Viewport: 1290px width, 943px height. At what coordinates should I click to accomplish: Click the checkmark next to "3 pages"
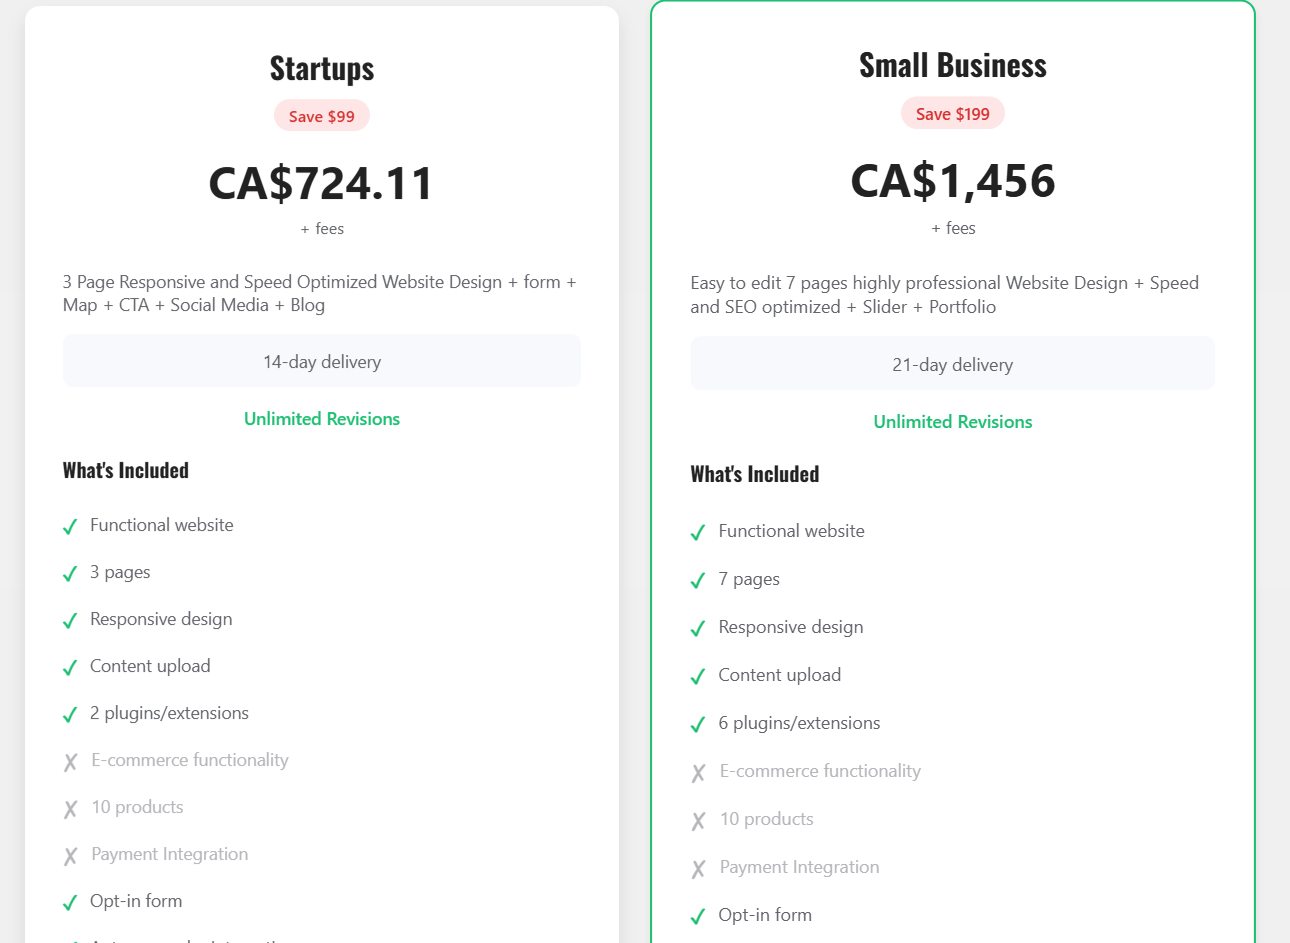click(70, 574)
